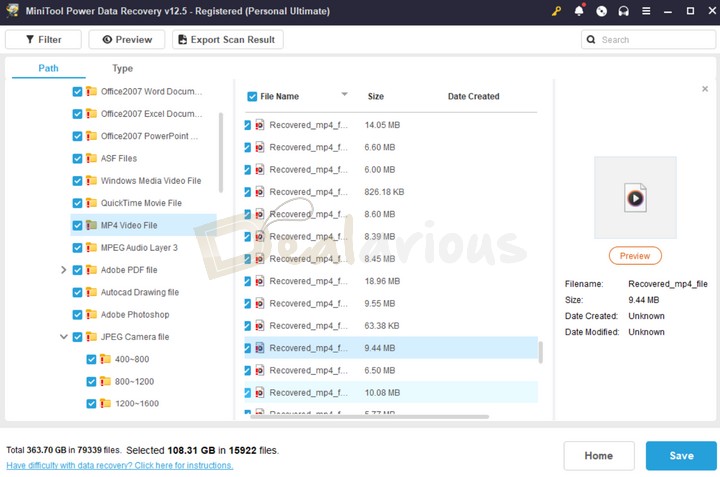The height and width of the screenshot is (477, 720).
Task: Open the File Name column sort dropdown
Action: 344,94
